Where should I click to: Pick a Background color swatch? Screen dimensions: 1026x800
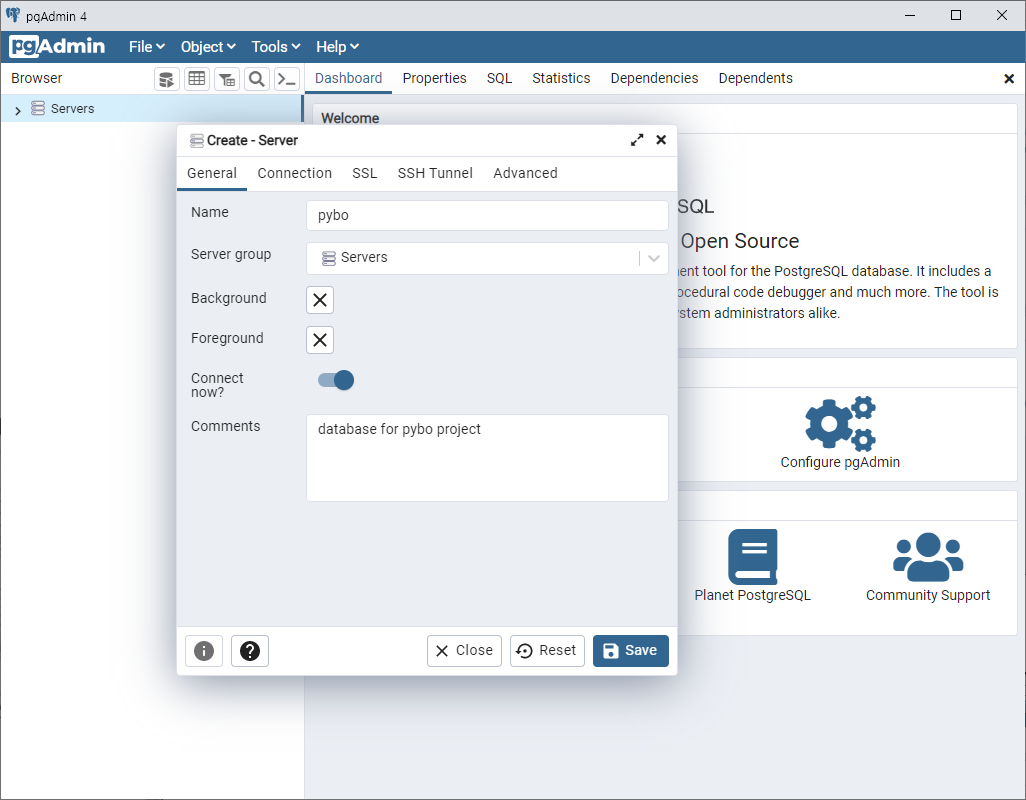click(x=320, y=300)
